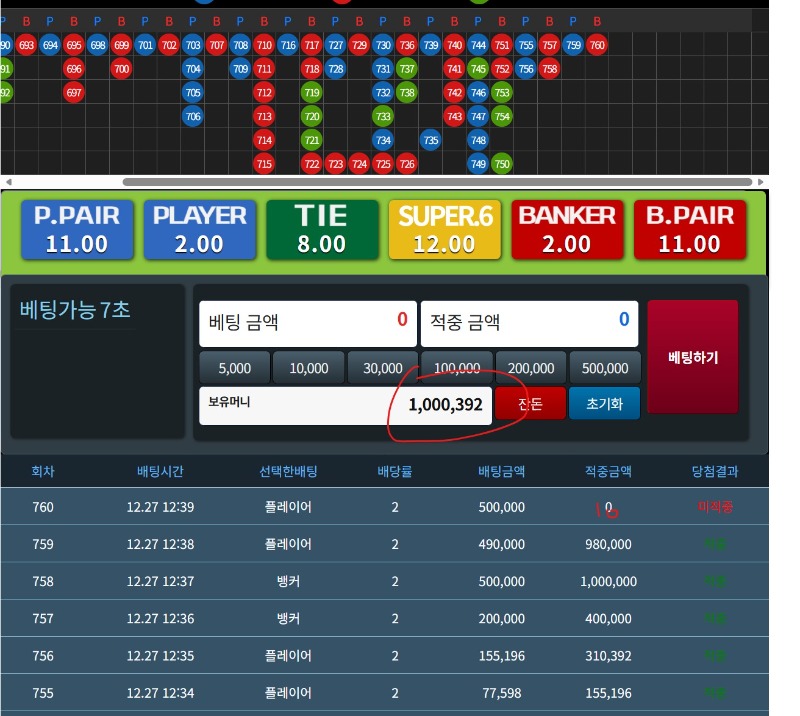
Task: Add the 500,000 chip amount
Action: coord(605,368)
